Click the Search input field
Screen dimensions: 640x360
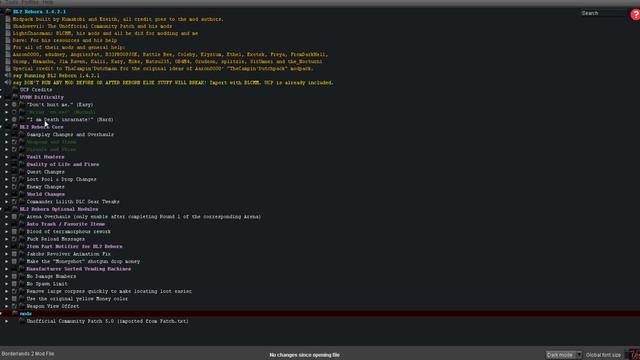pyautogui.click(x=603, y=13)
